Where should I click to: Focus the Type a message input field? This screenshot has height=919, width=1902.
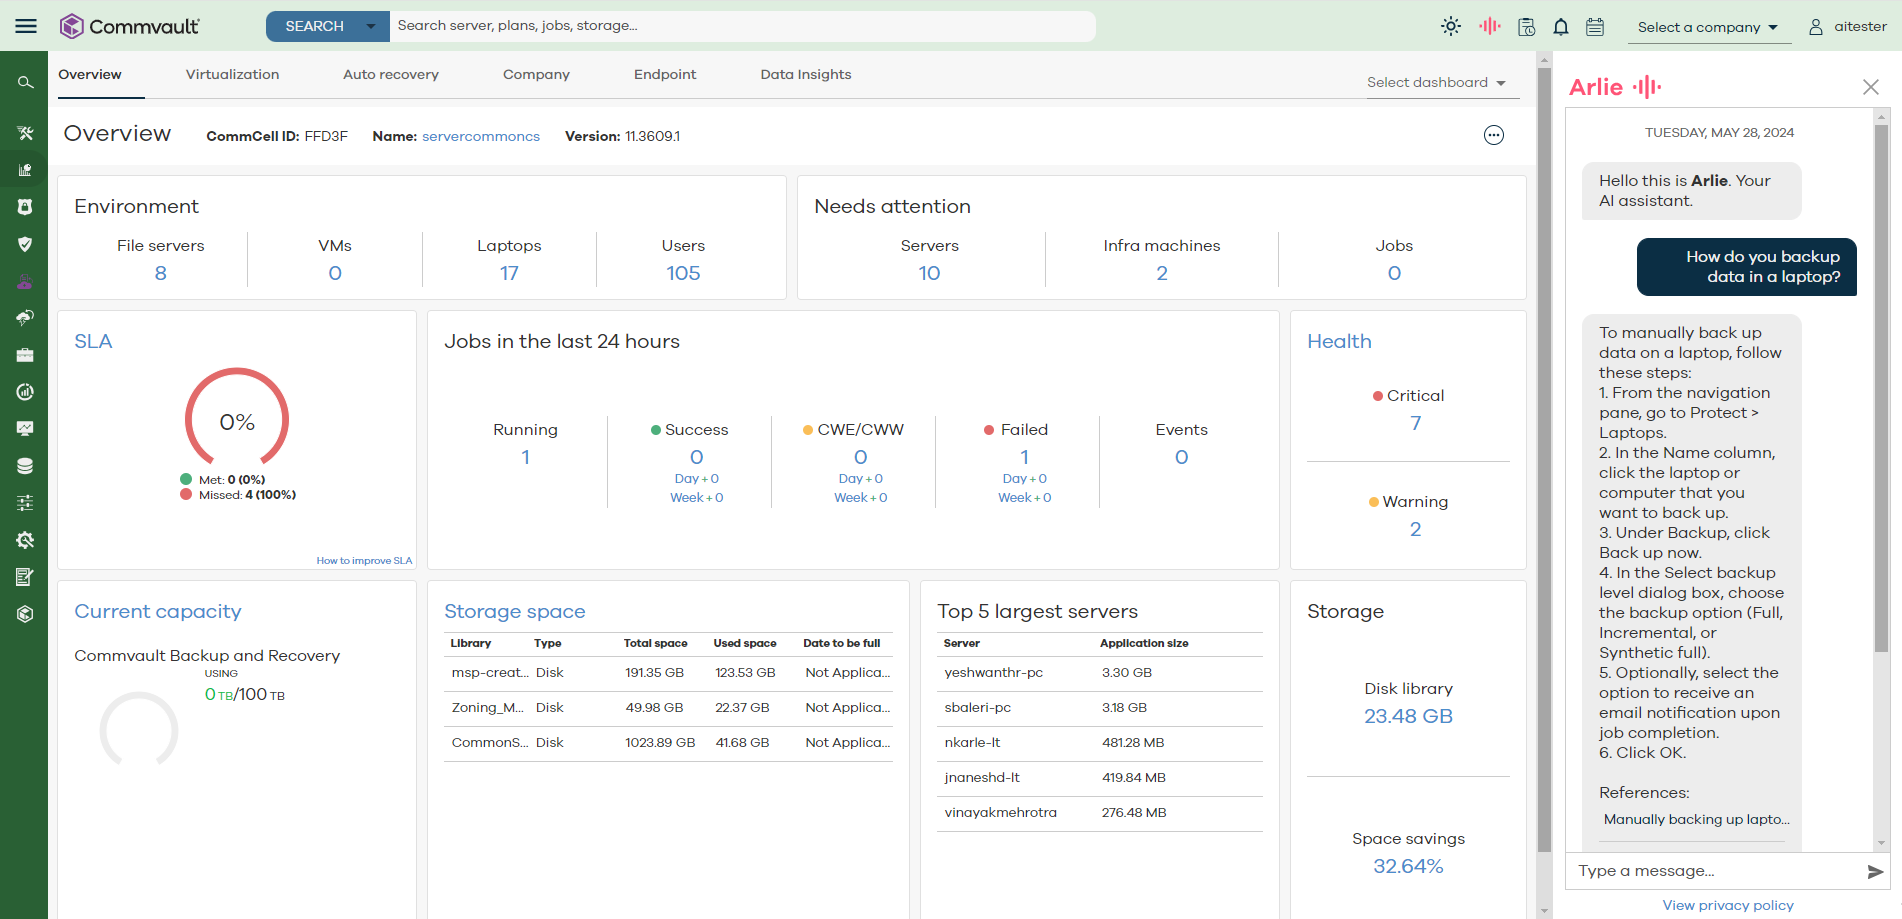1715,871
